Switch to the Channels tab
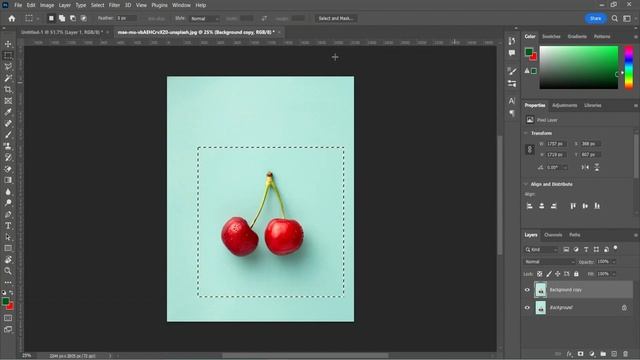The width and height of the screenshot is (640, 360). click(553, 235)
